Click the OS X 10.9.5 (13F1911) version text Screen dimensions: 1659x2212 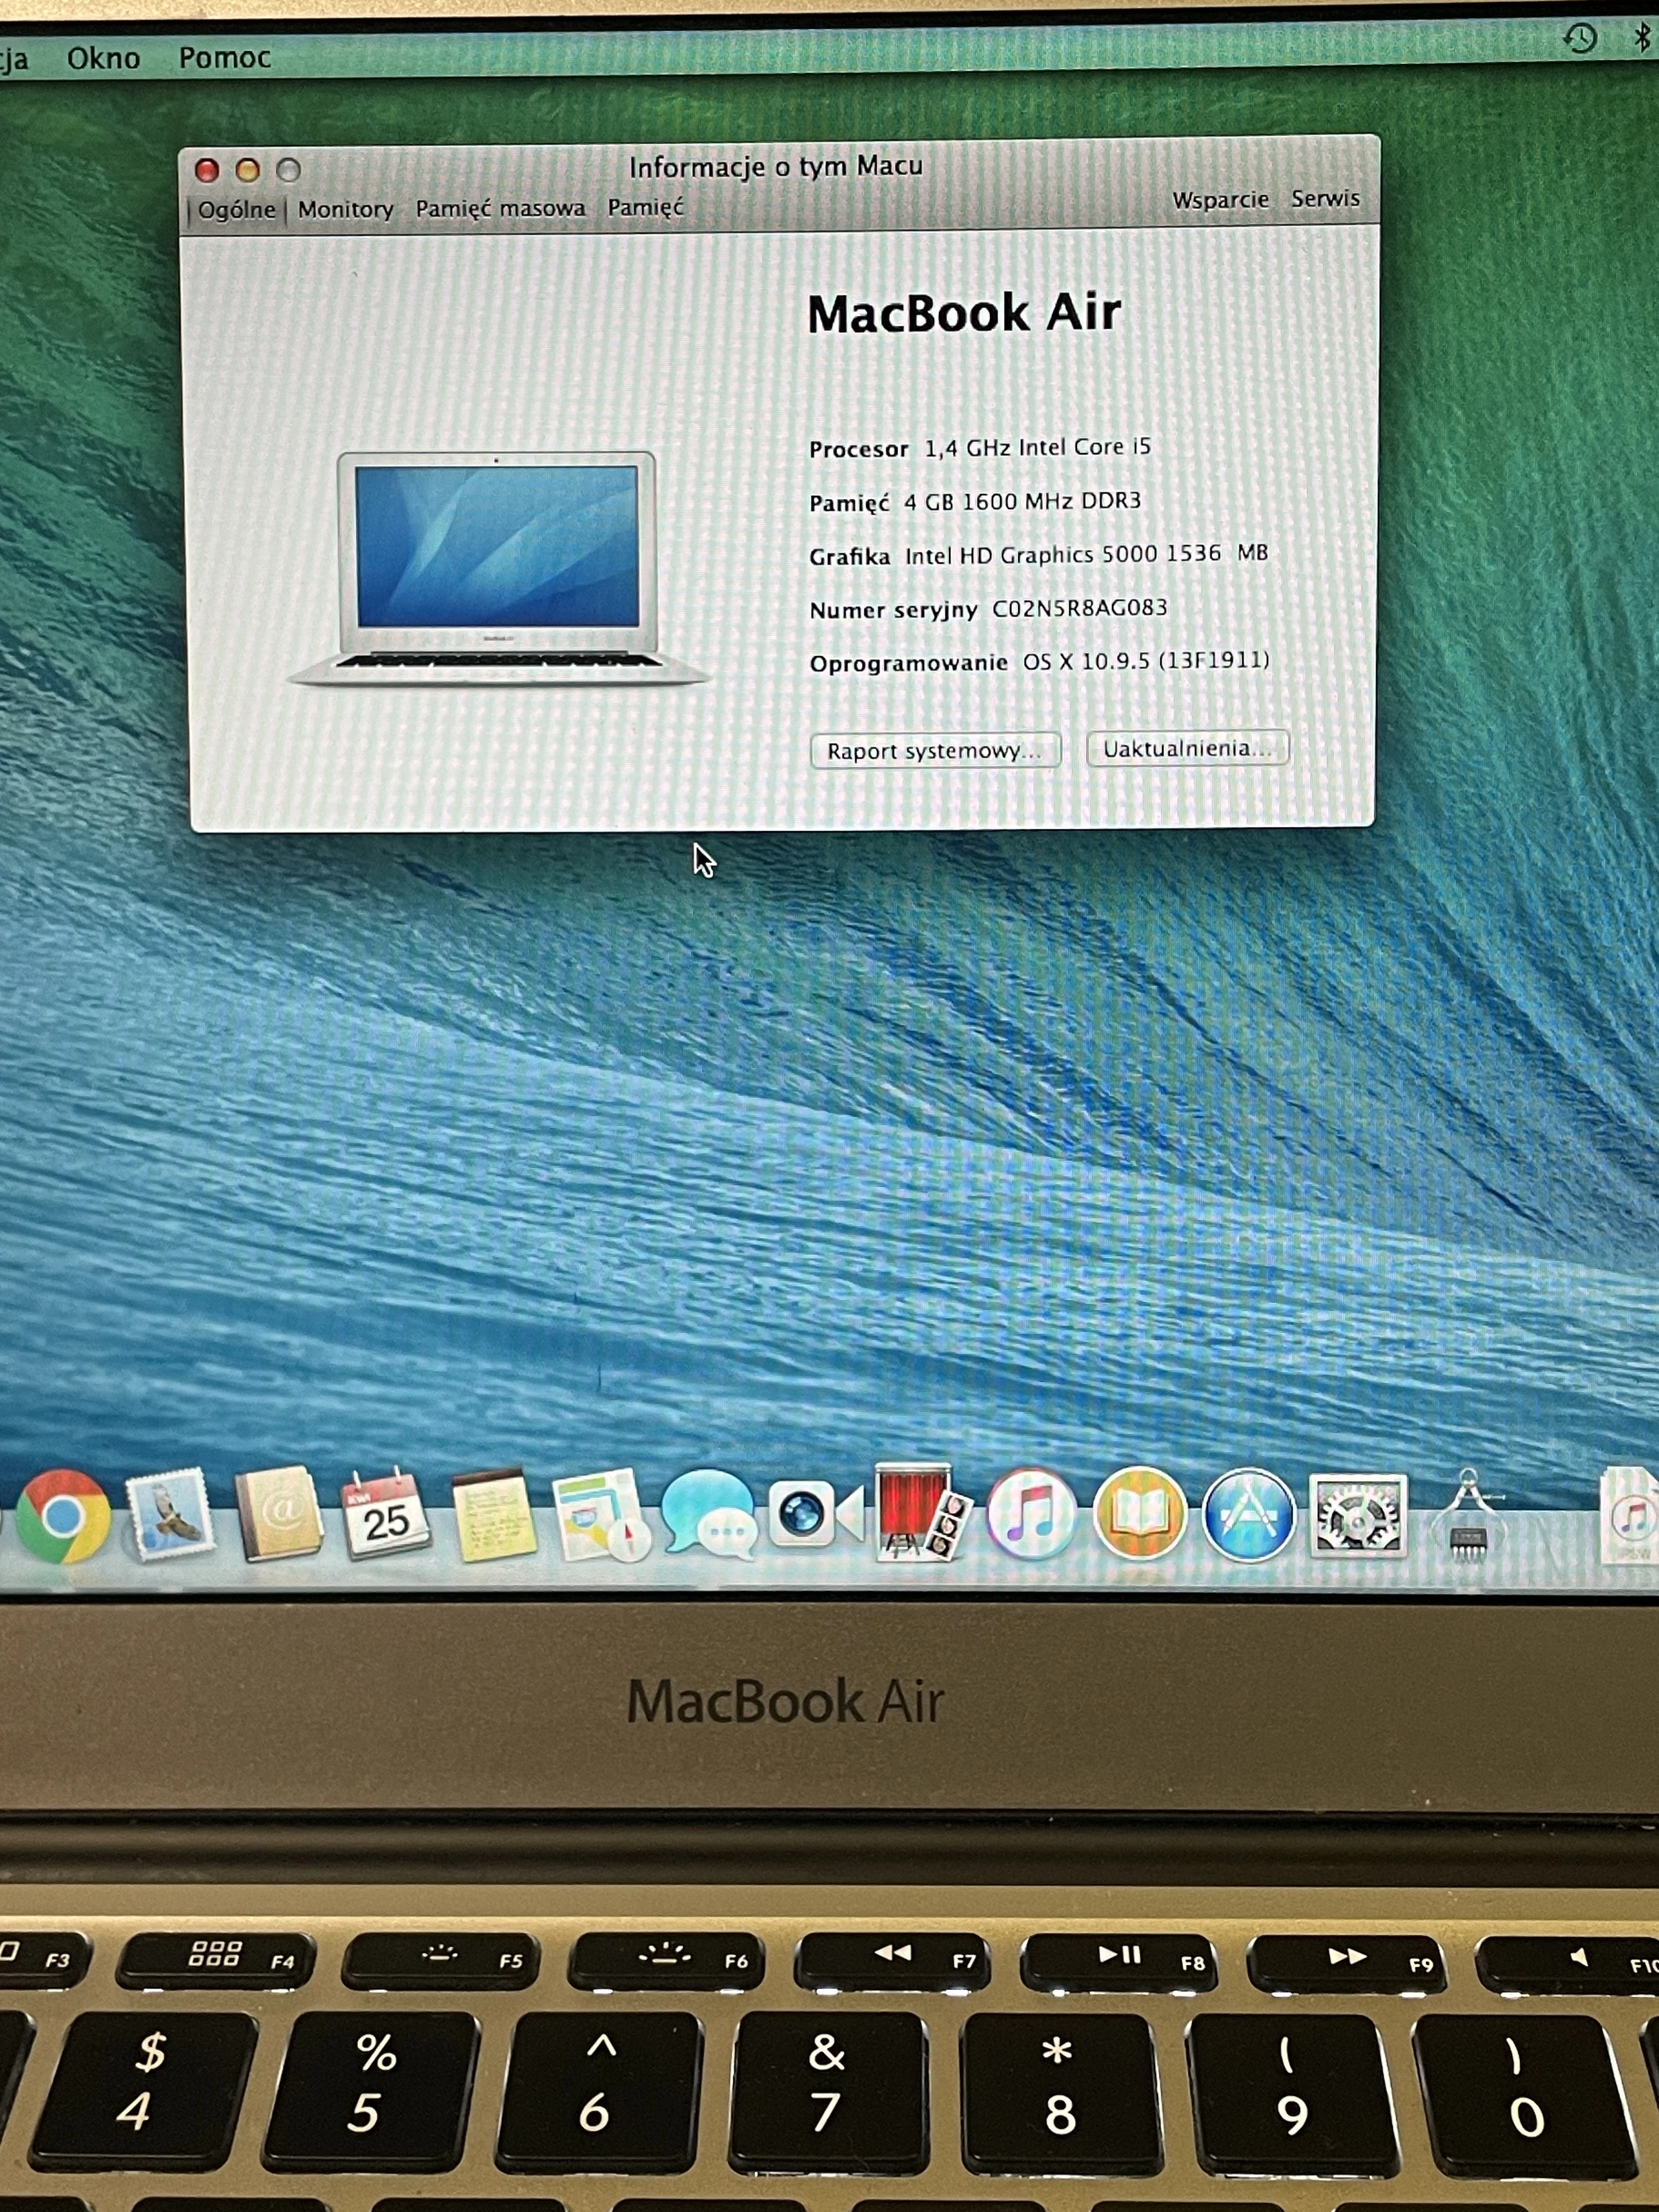coord(1146,661)
